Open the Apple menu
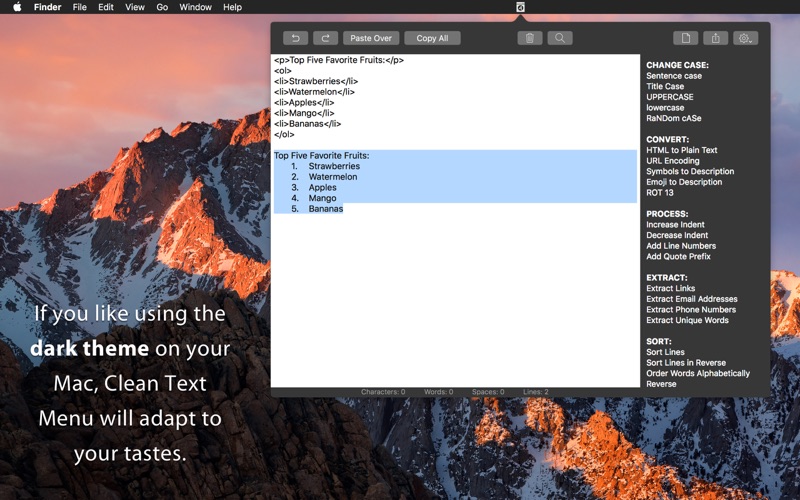This screenshot has height=500, width=800. (17, 7)
